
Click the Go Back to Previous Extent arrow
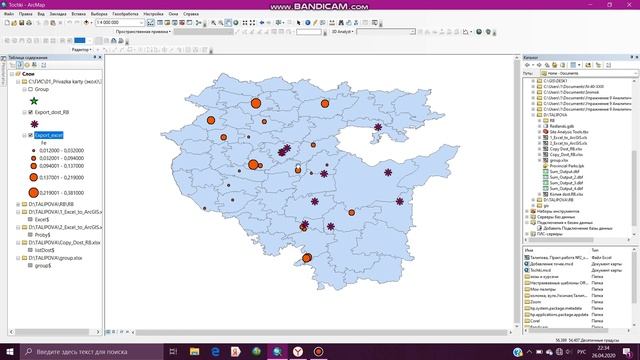point(262,23)
